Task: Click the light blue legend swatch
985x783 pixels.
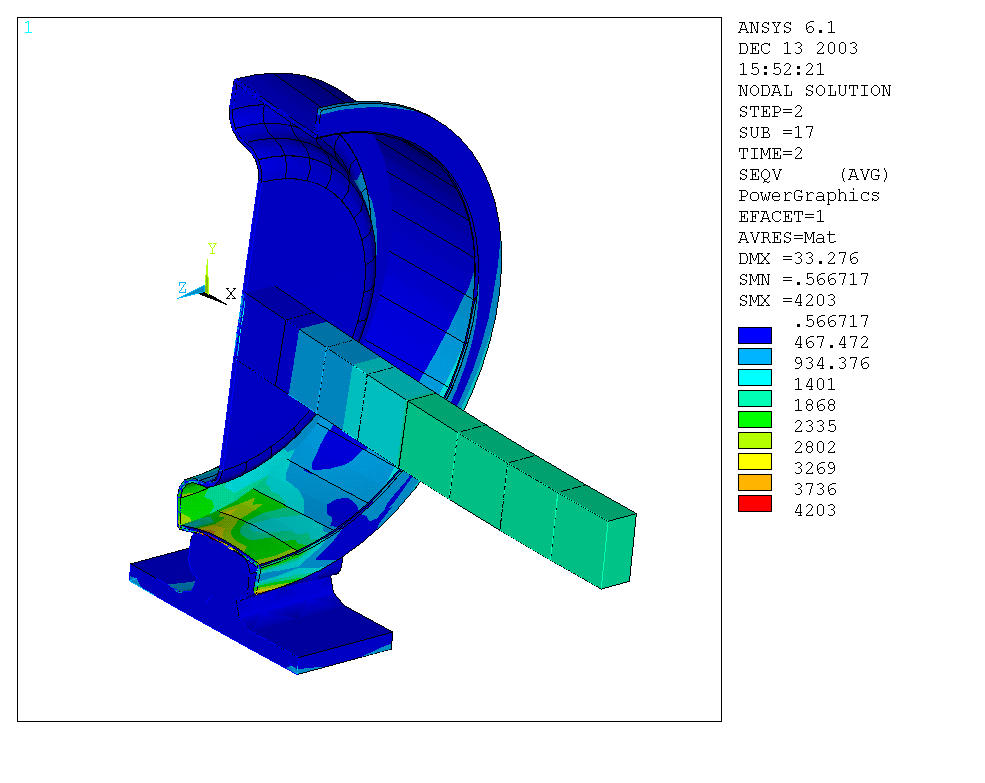Action: coord(754,356)
